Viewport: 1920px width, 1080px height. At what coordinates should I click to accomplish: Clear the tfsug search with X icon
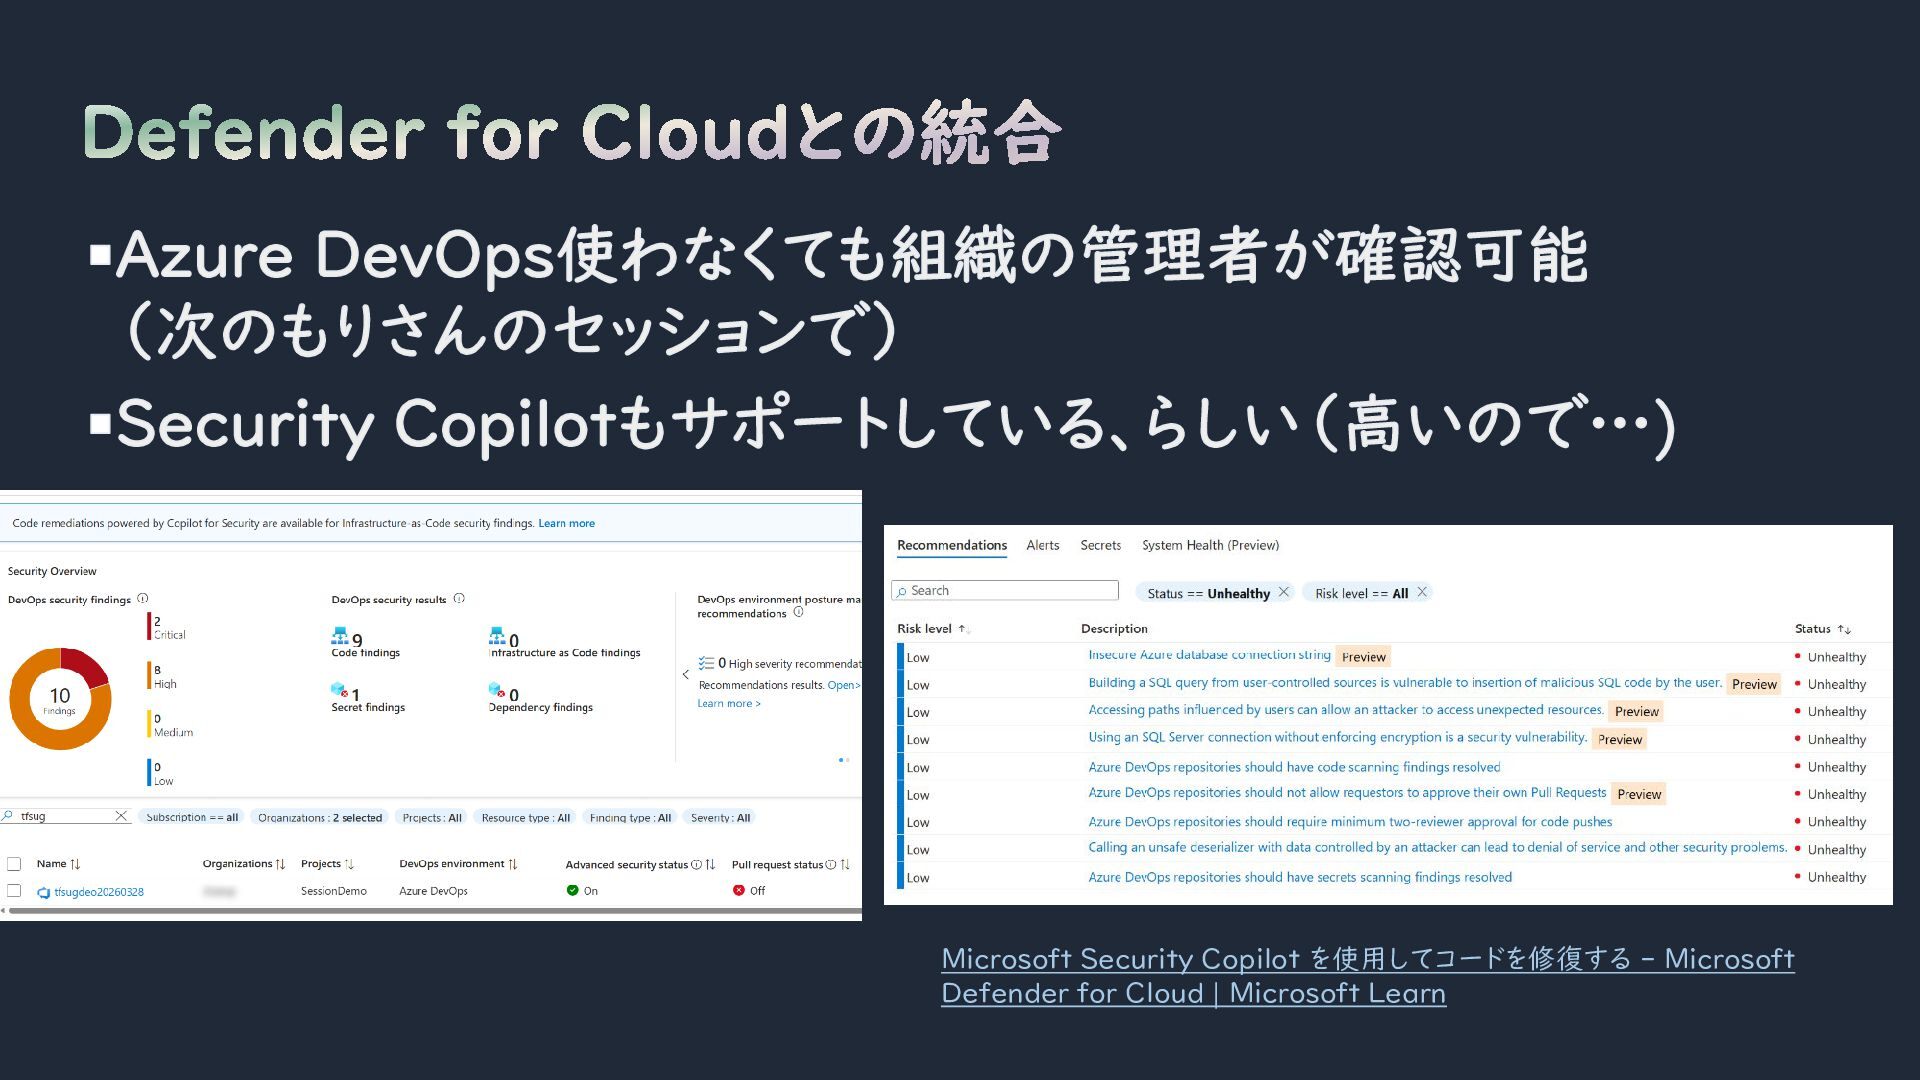coord(121,816)
